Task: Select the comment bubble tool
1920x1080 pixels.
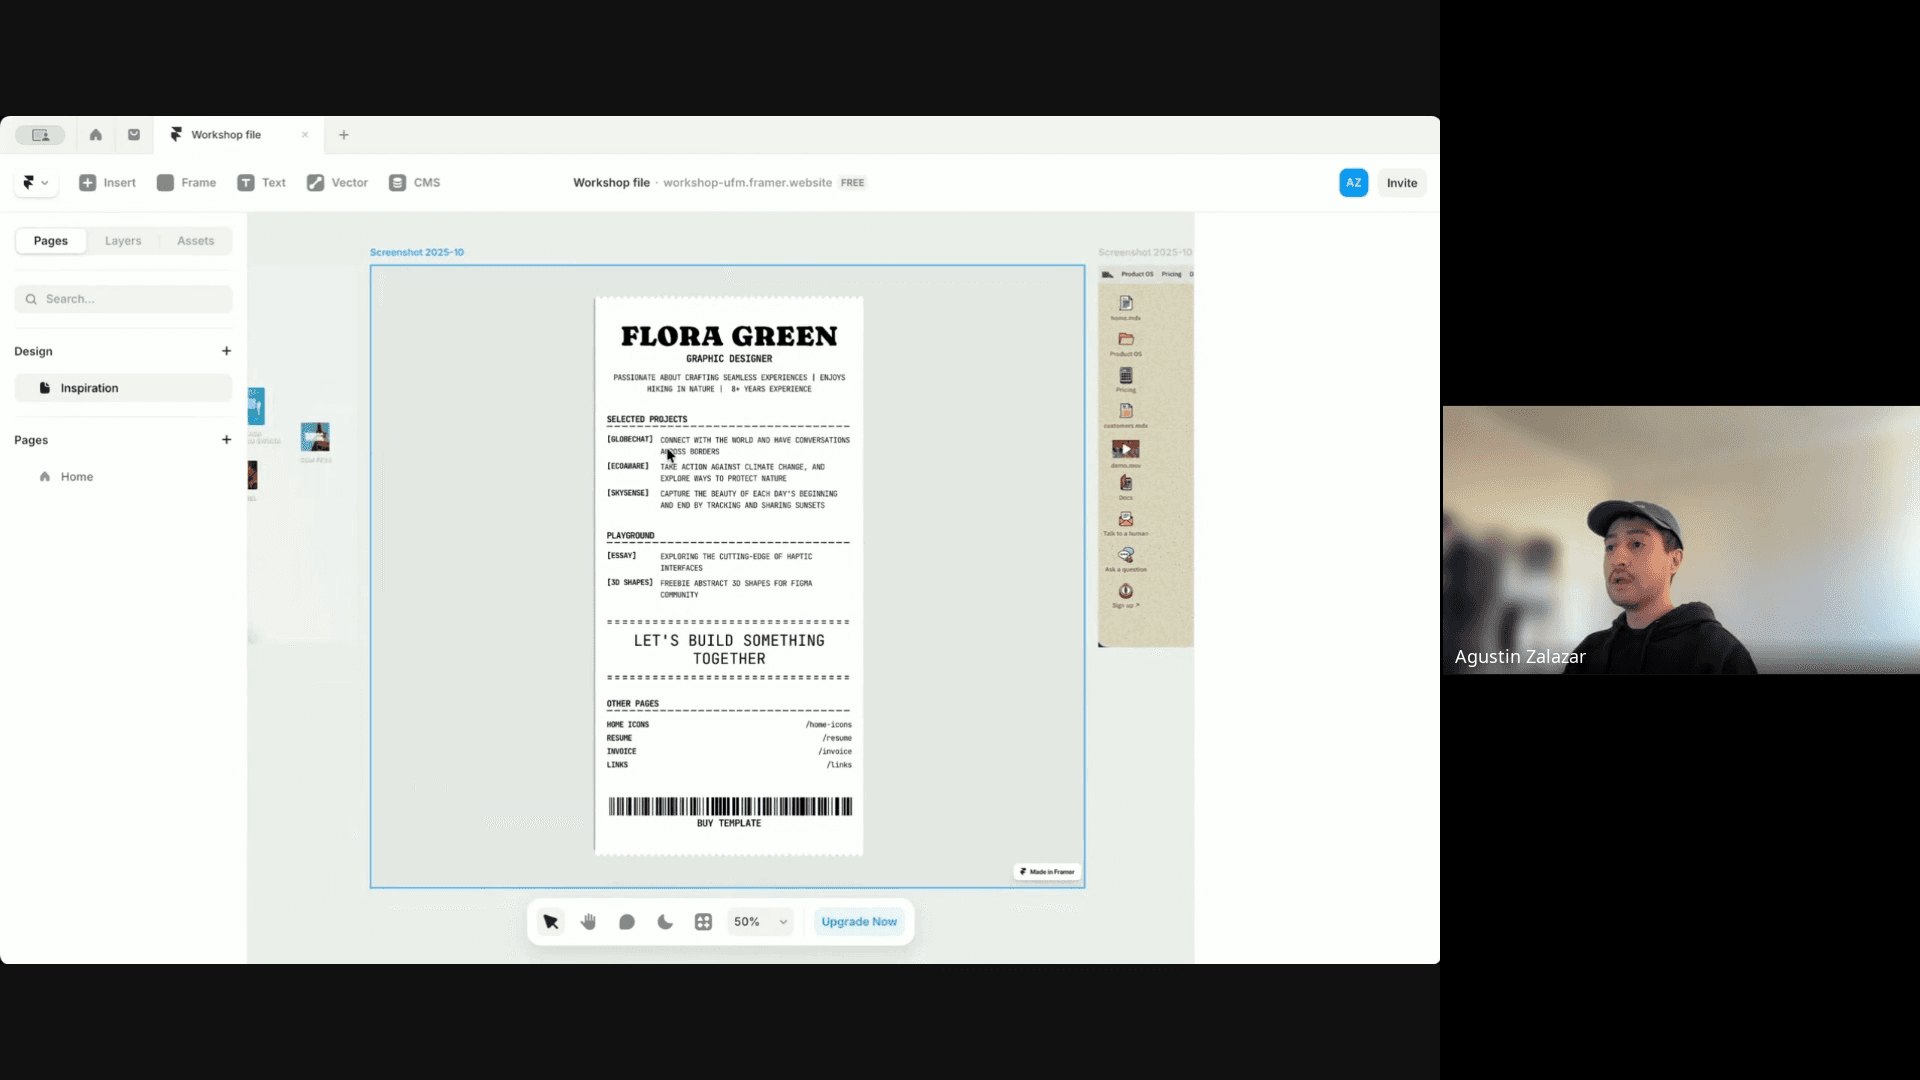Action: (x=627, y=922)
